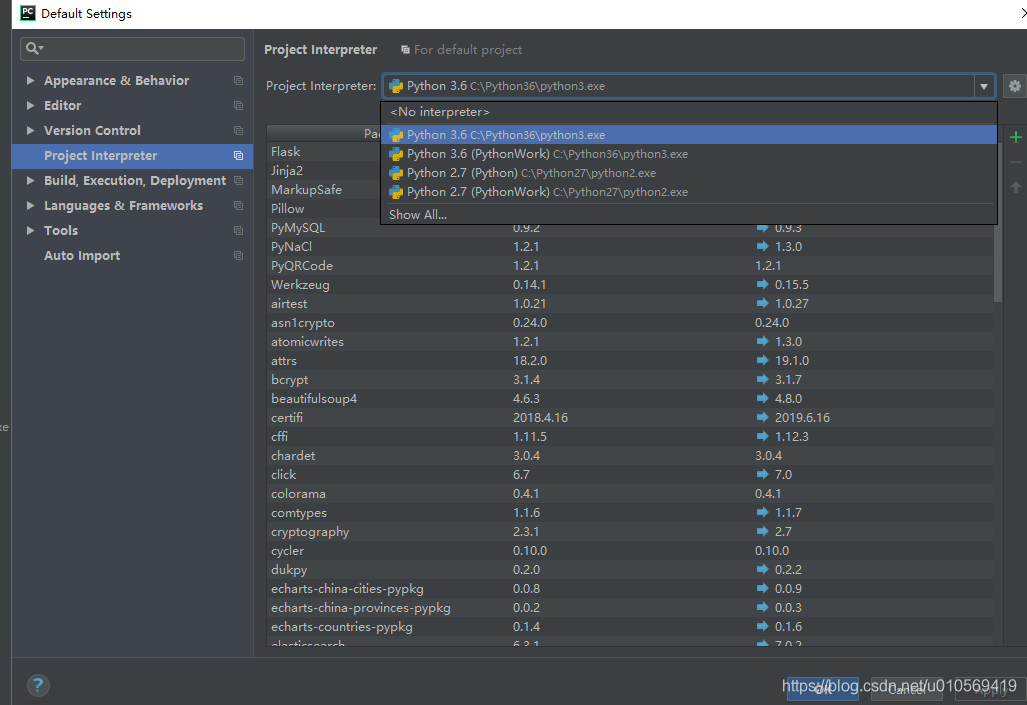Select the PyQRCode package row
The height and width of the screenshot is (705, 1027).
tap(630, 265)
